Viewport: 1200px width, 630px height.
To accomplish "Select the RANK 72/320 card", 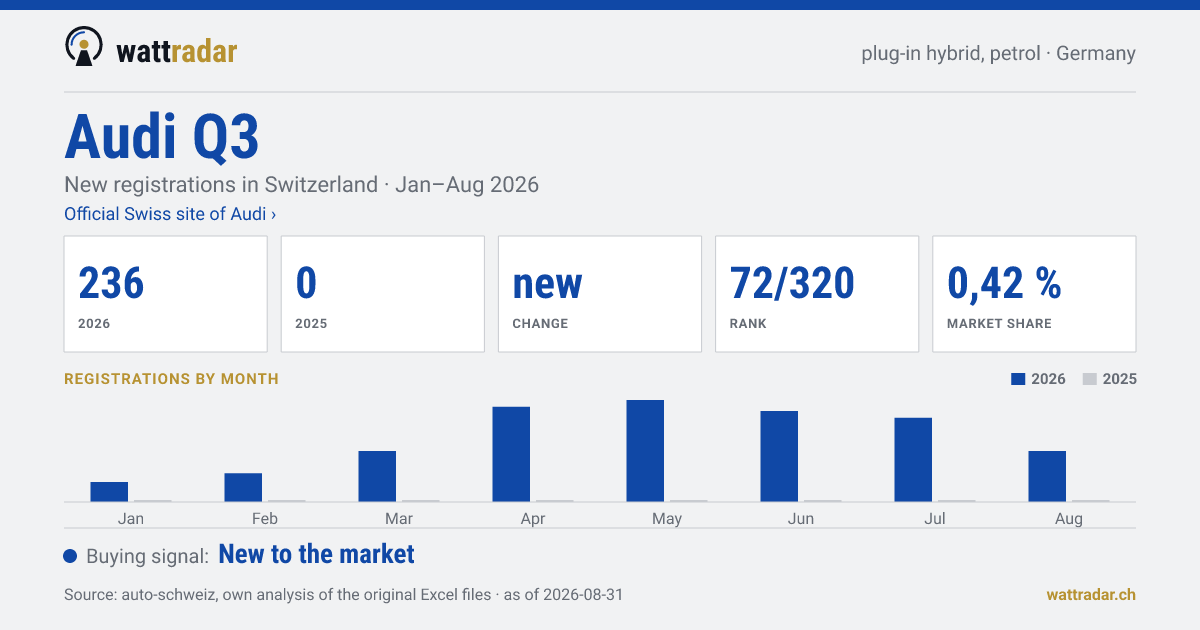I will pyautogui.click(x=817, y=294).
